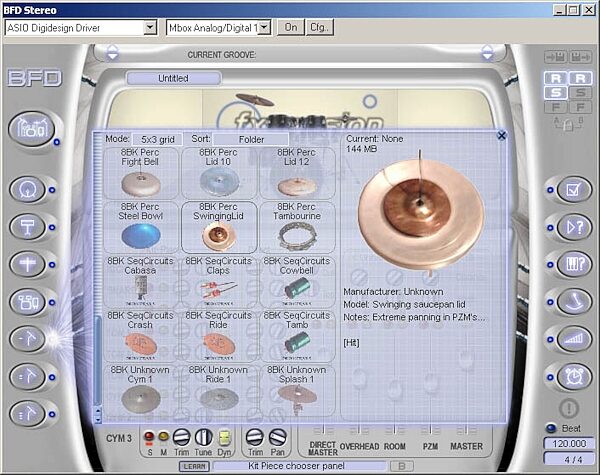The image size is (600, 475).
Task: Toggle the left S button
Action: [x=556, y=93]
